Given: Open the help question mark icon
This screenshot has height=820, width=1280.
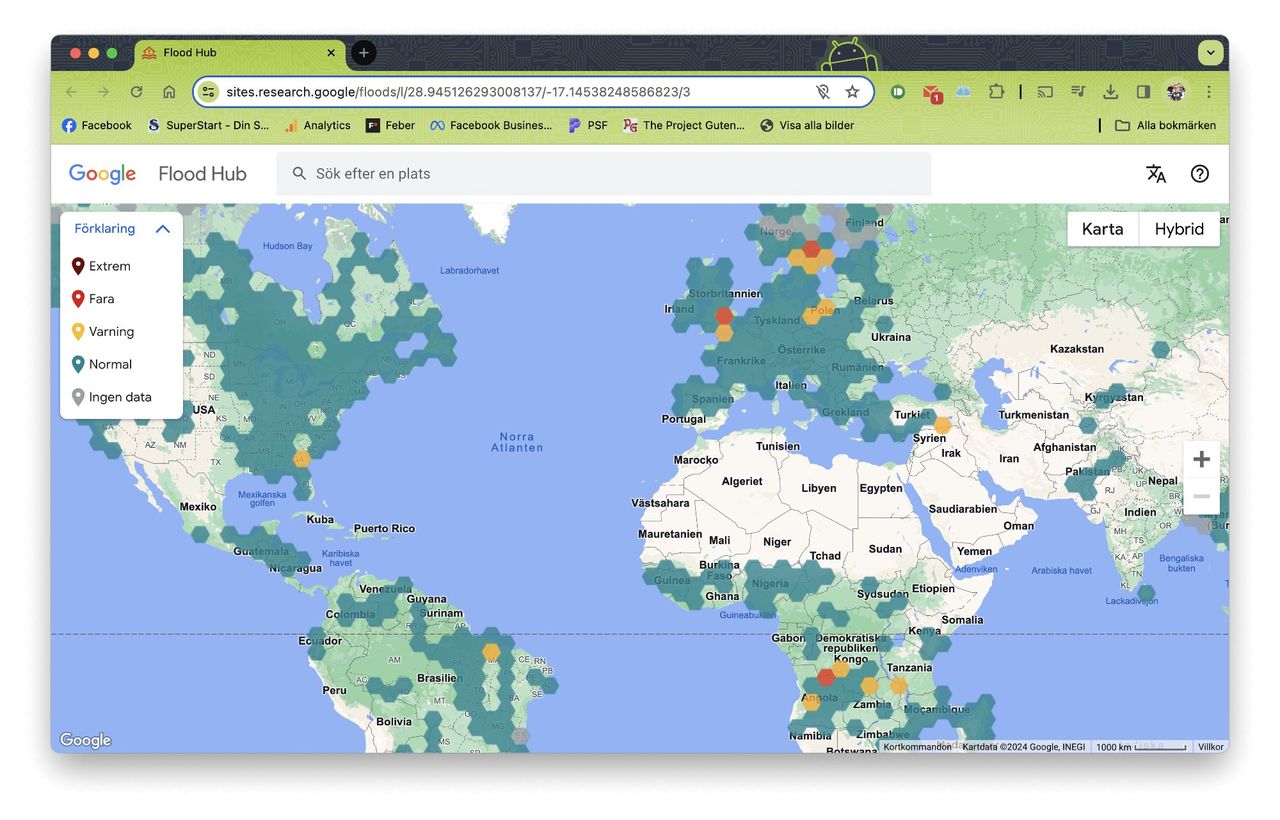Looking at the screenshot, I should pyautogui.click(x=1200, y=174).
